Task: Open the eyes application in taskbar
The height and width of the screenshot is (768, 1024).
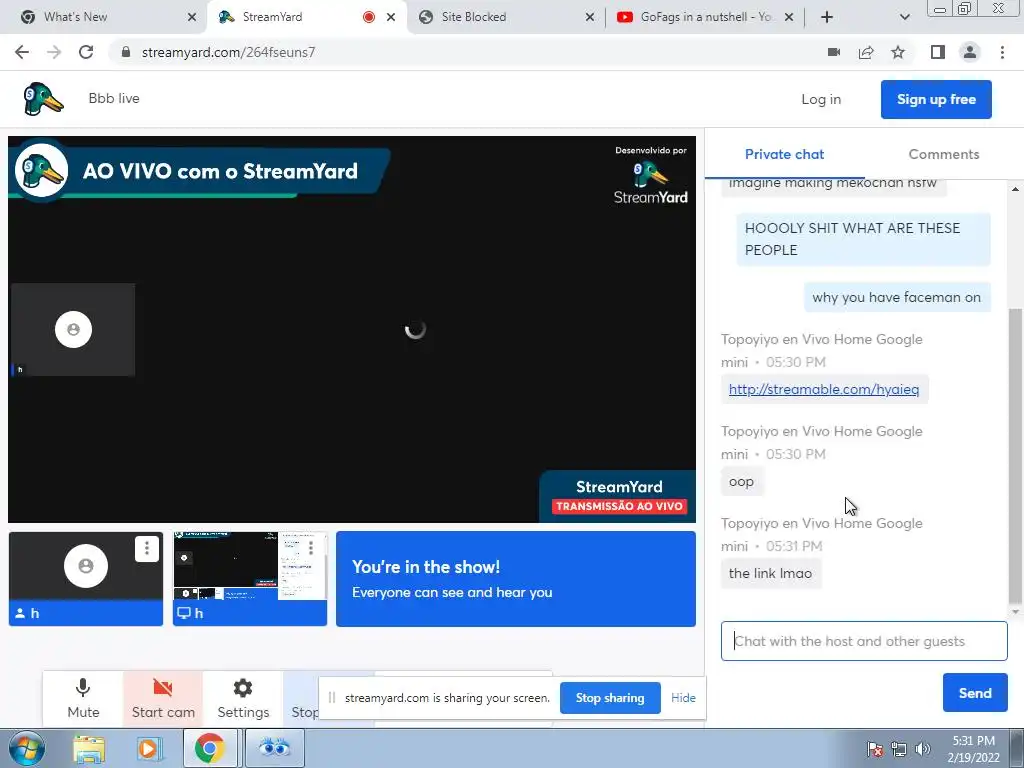Action: pyautogui.click(x=274, y=748)
